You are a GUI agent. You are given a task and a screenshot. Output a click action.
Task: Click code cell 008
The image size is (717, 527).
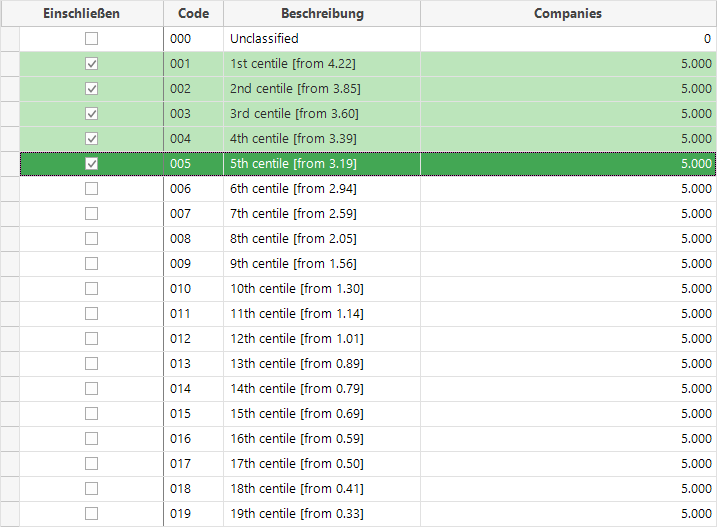click(193, 238)
